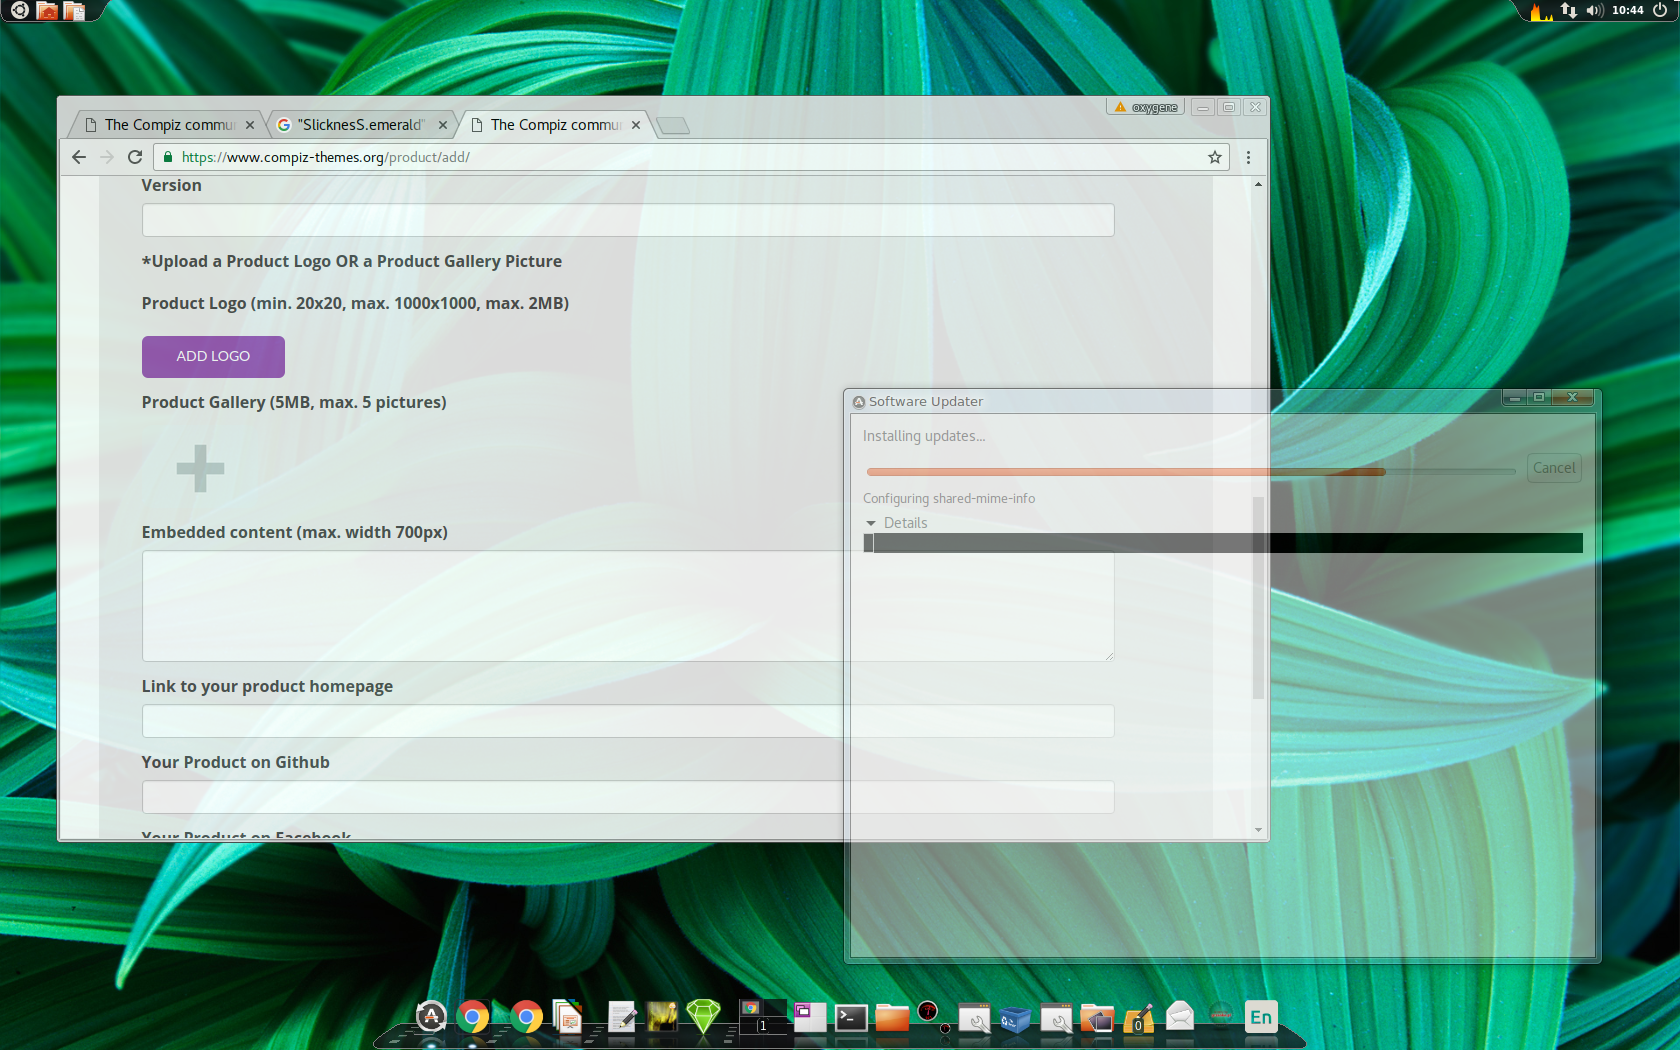Open the yellow dark image icon in dock

(x=662, y=1017)
